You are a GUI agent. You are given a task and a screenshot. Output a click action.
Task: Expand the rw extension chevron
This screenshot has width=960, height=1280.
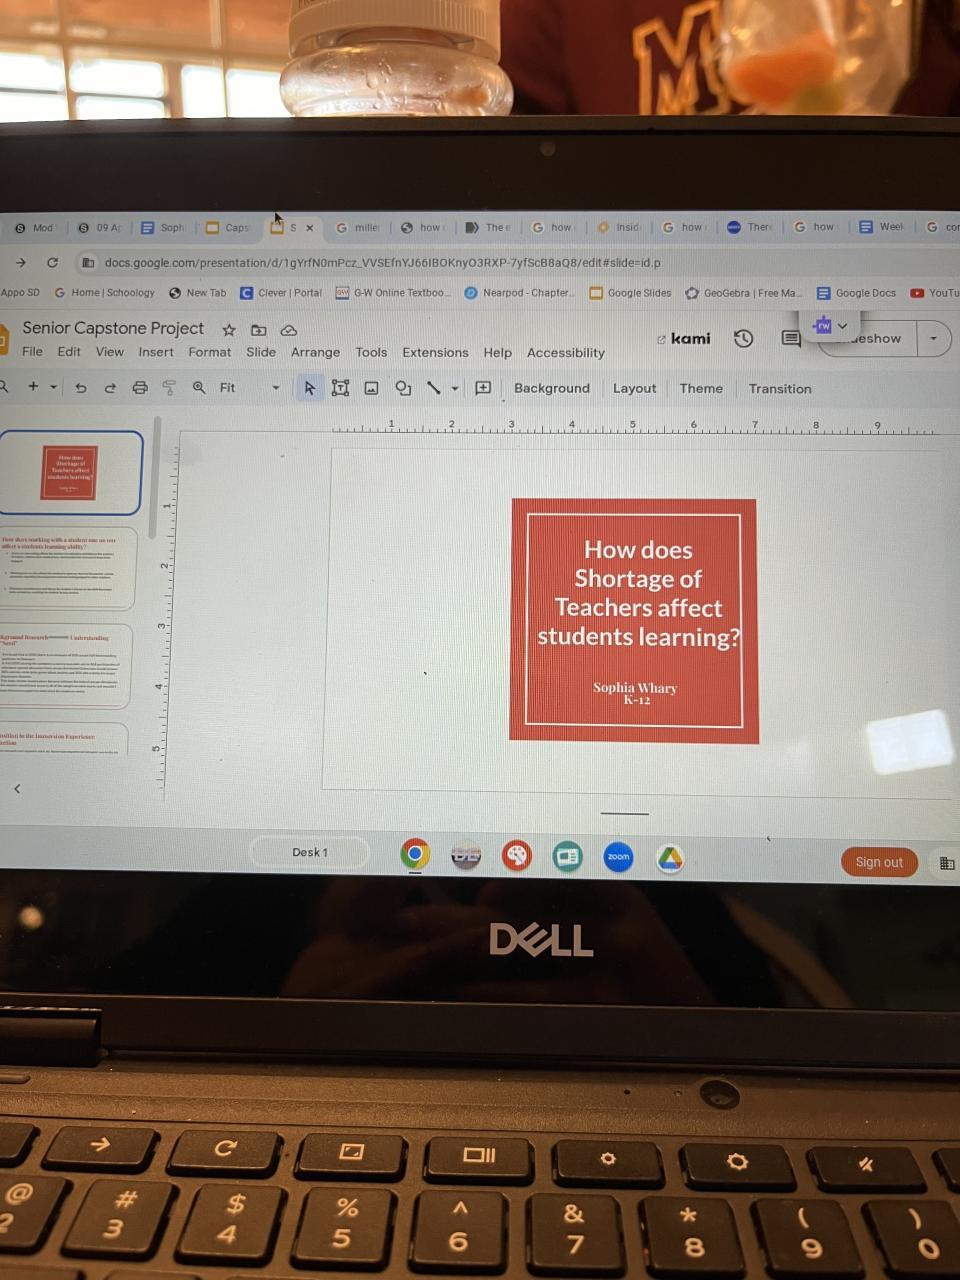(x=843, y=325)
